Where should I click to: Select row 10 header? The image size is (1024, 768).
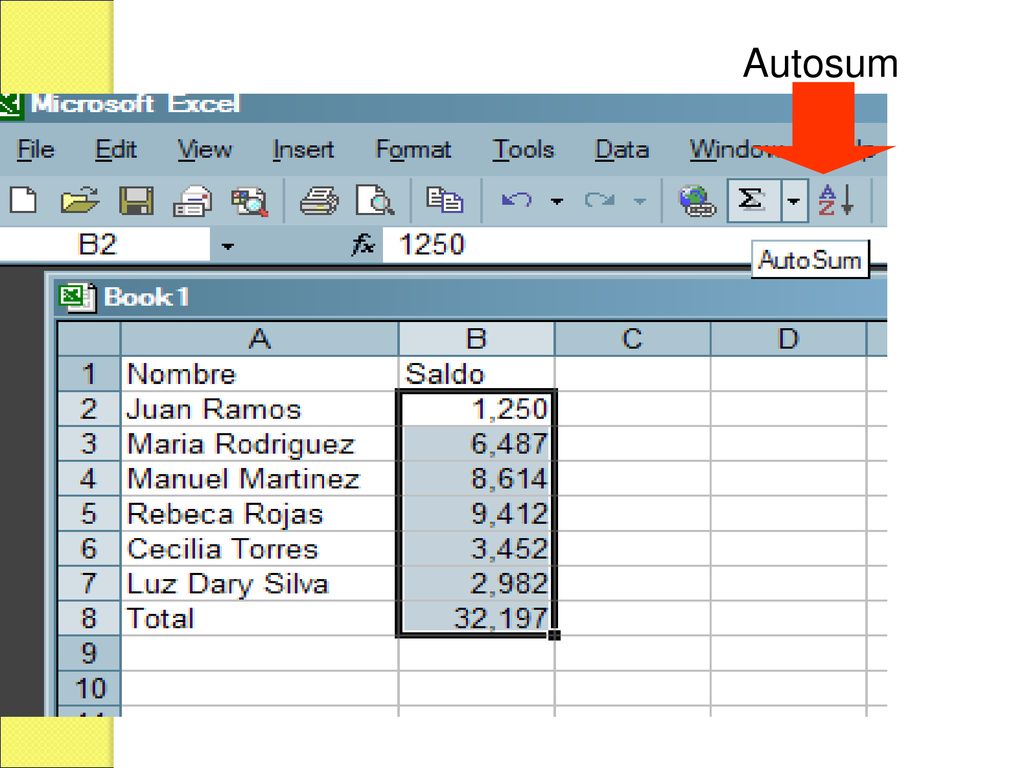(x=89, y=688)
